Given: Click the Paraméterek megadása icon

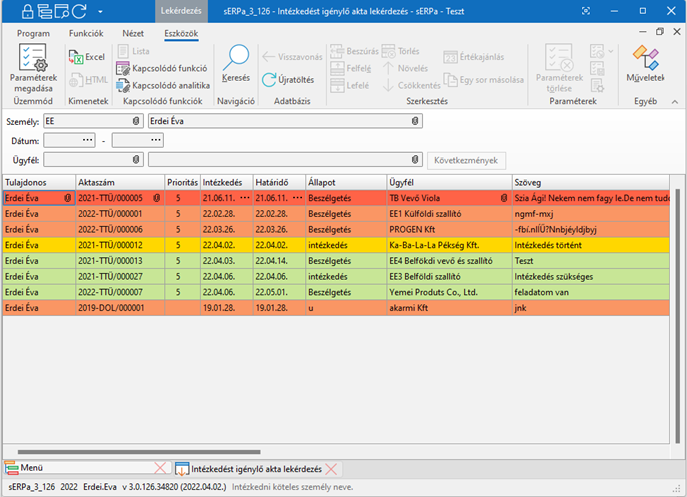Looking at the screenshot, I should coord(33,59).
